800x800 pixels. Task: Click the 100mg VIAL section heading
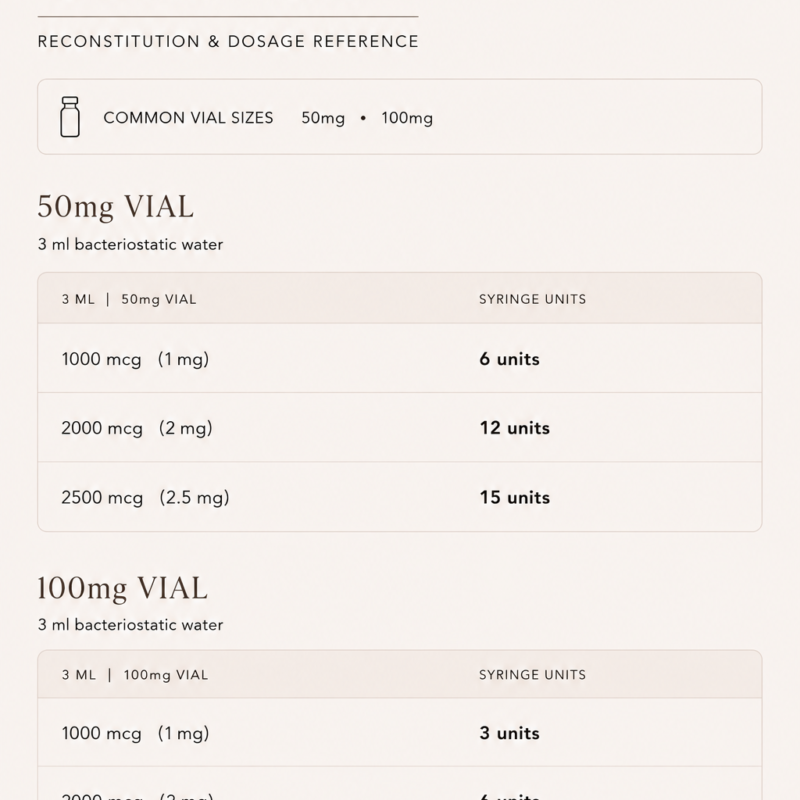123,588
